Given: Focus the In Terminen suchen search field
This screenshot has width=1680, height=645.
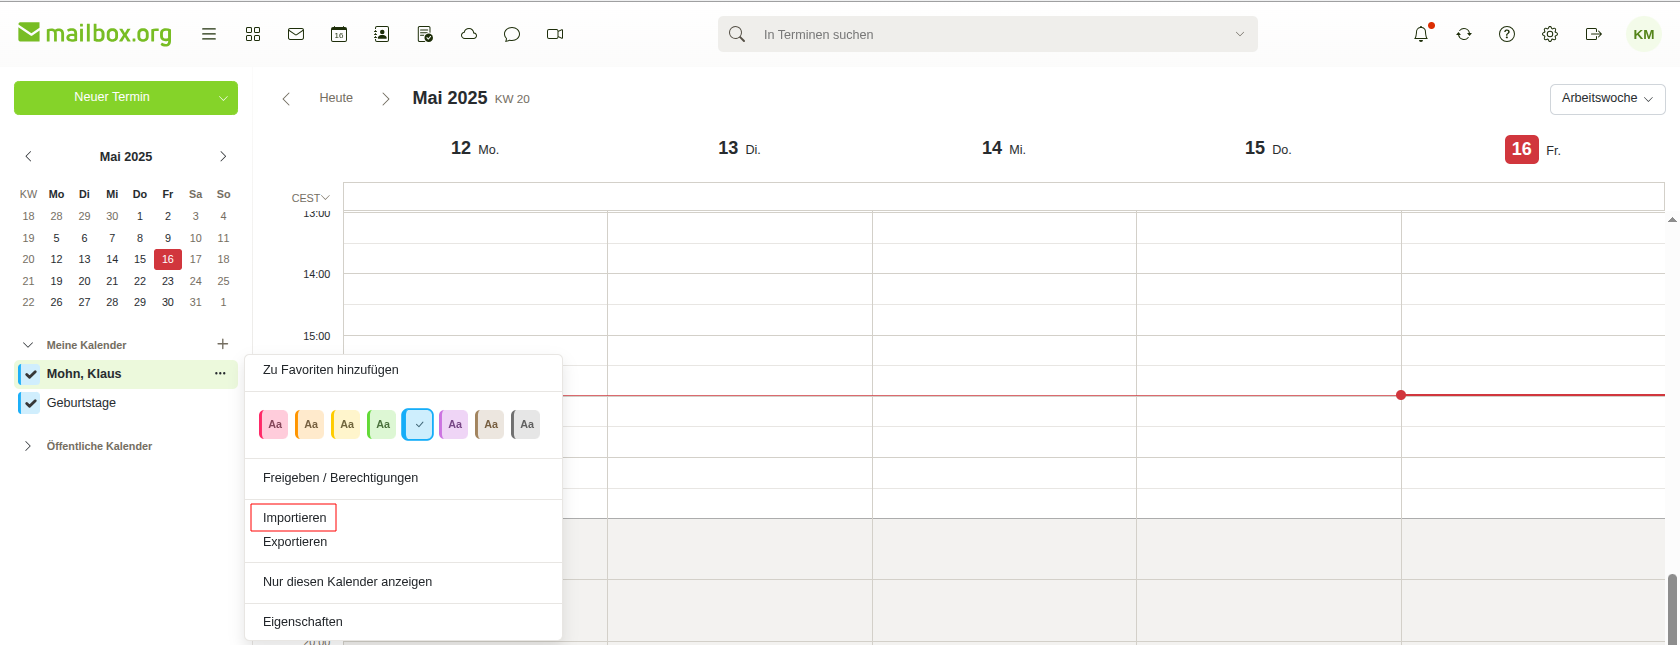Looking at the screenshot, I should (990, 34).
